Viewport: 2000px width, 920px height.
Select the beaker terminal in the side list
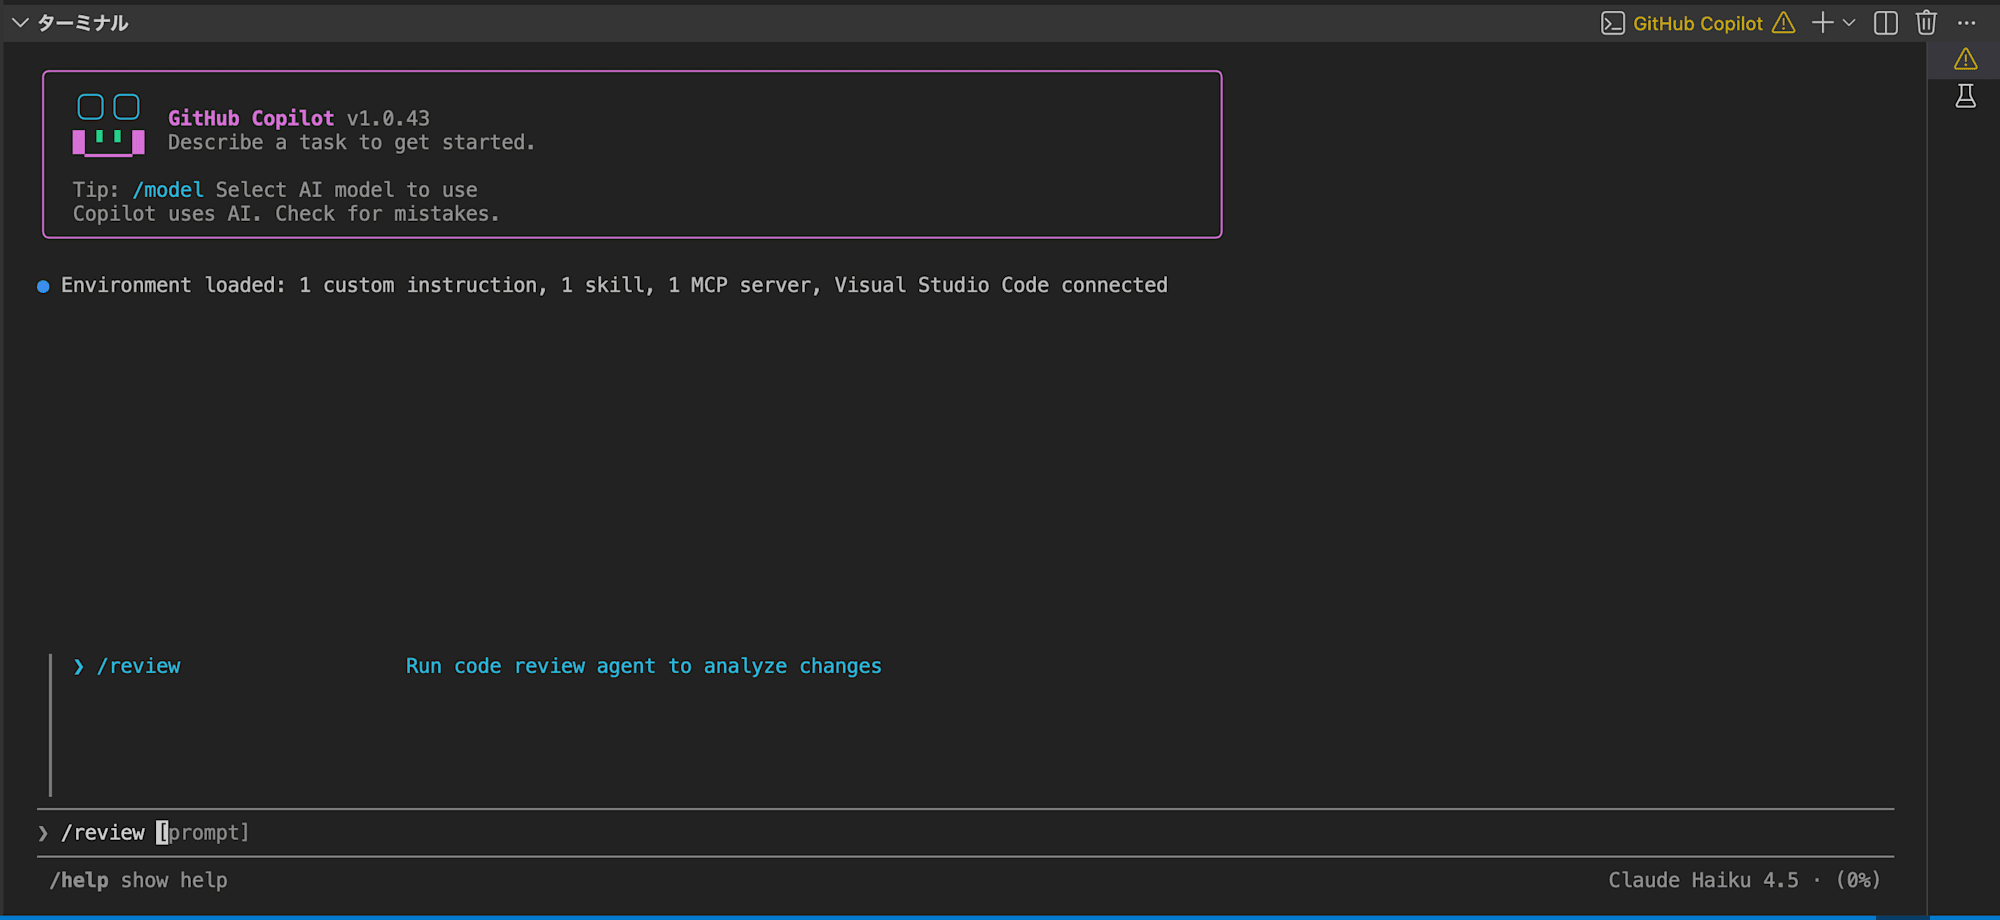(1965, 96)
